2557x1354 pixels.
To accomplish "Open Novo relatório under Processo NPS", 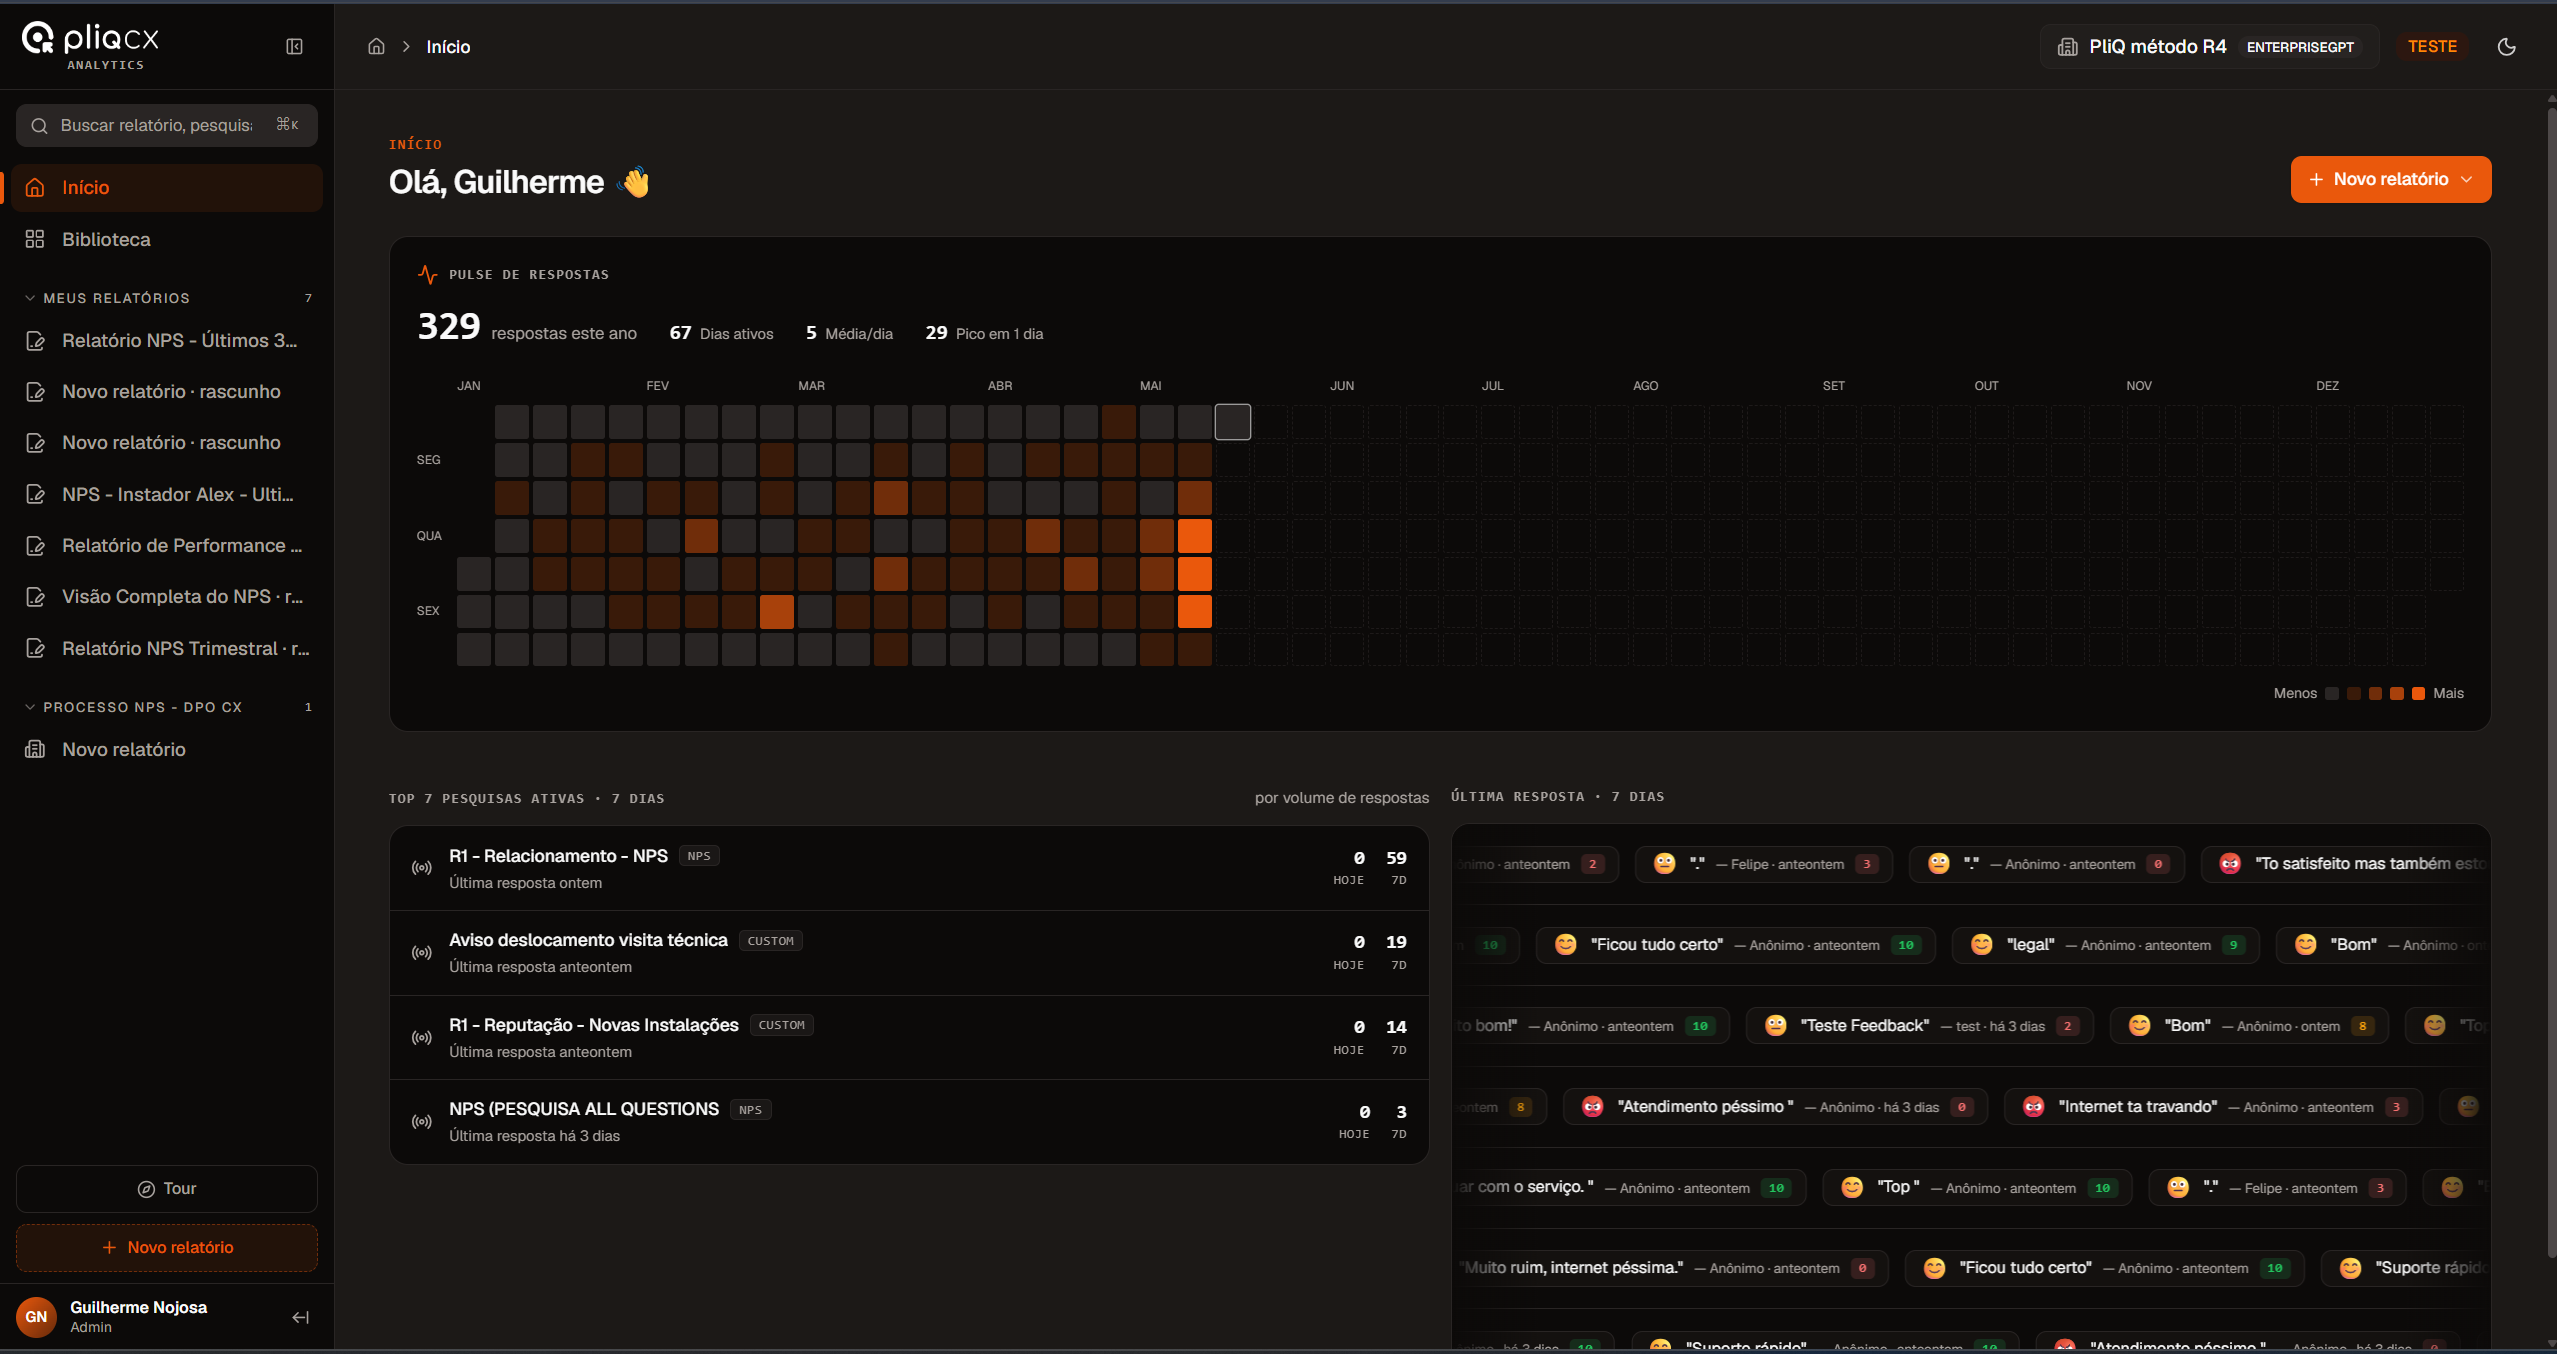I will coord(167,749).
